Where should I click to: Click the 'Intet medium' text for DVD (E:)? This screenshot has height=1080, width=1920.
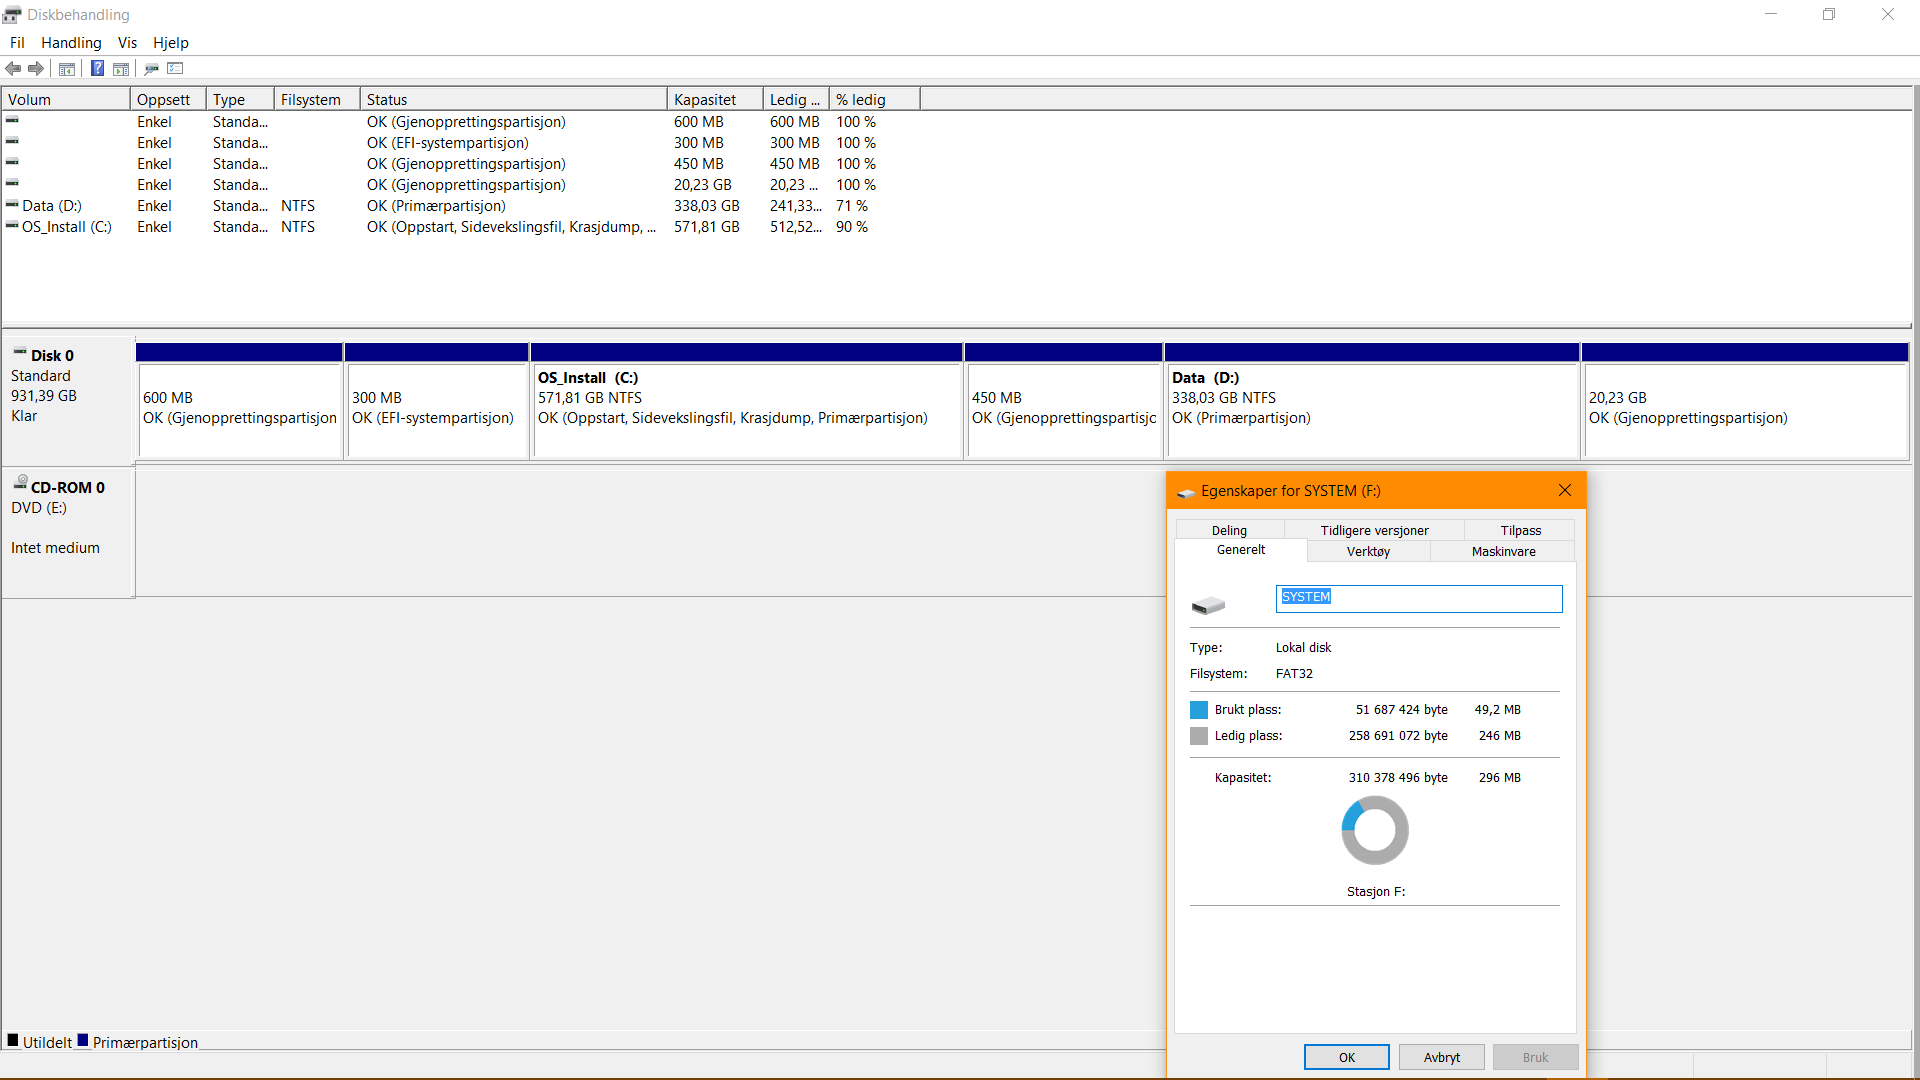point(55,548)
